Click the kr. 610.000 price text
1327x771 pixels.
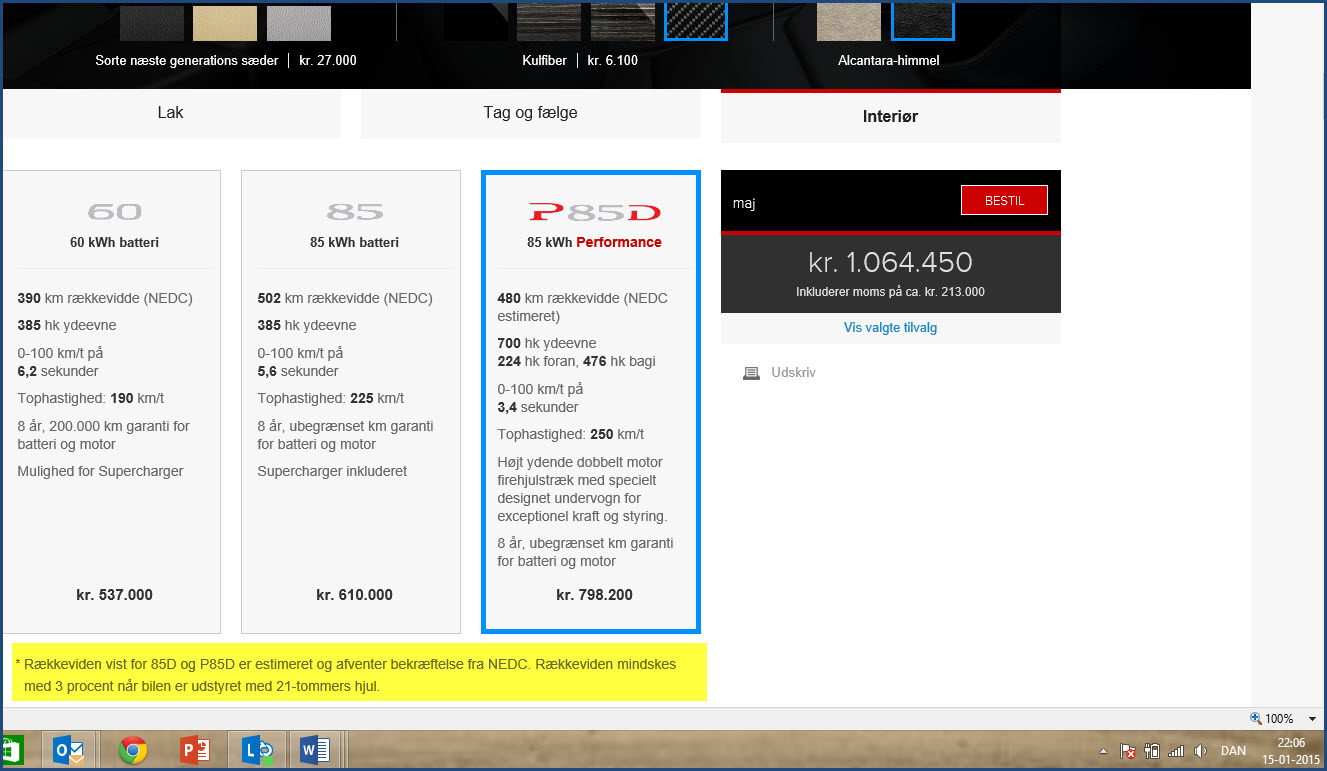coord(354,595)
